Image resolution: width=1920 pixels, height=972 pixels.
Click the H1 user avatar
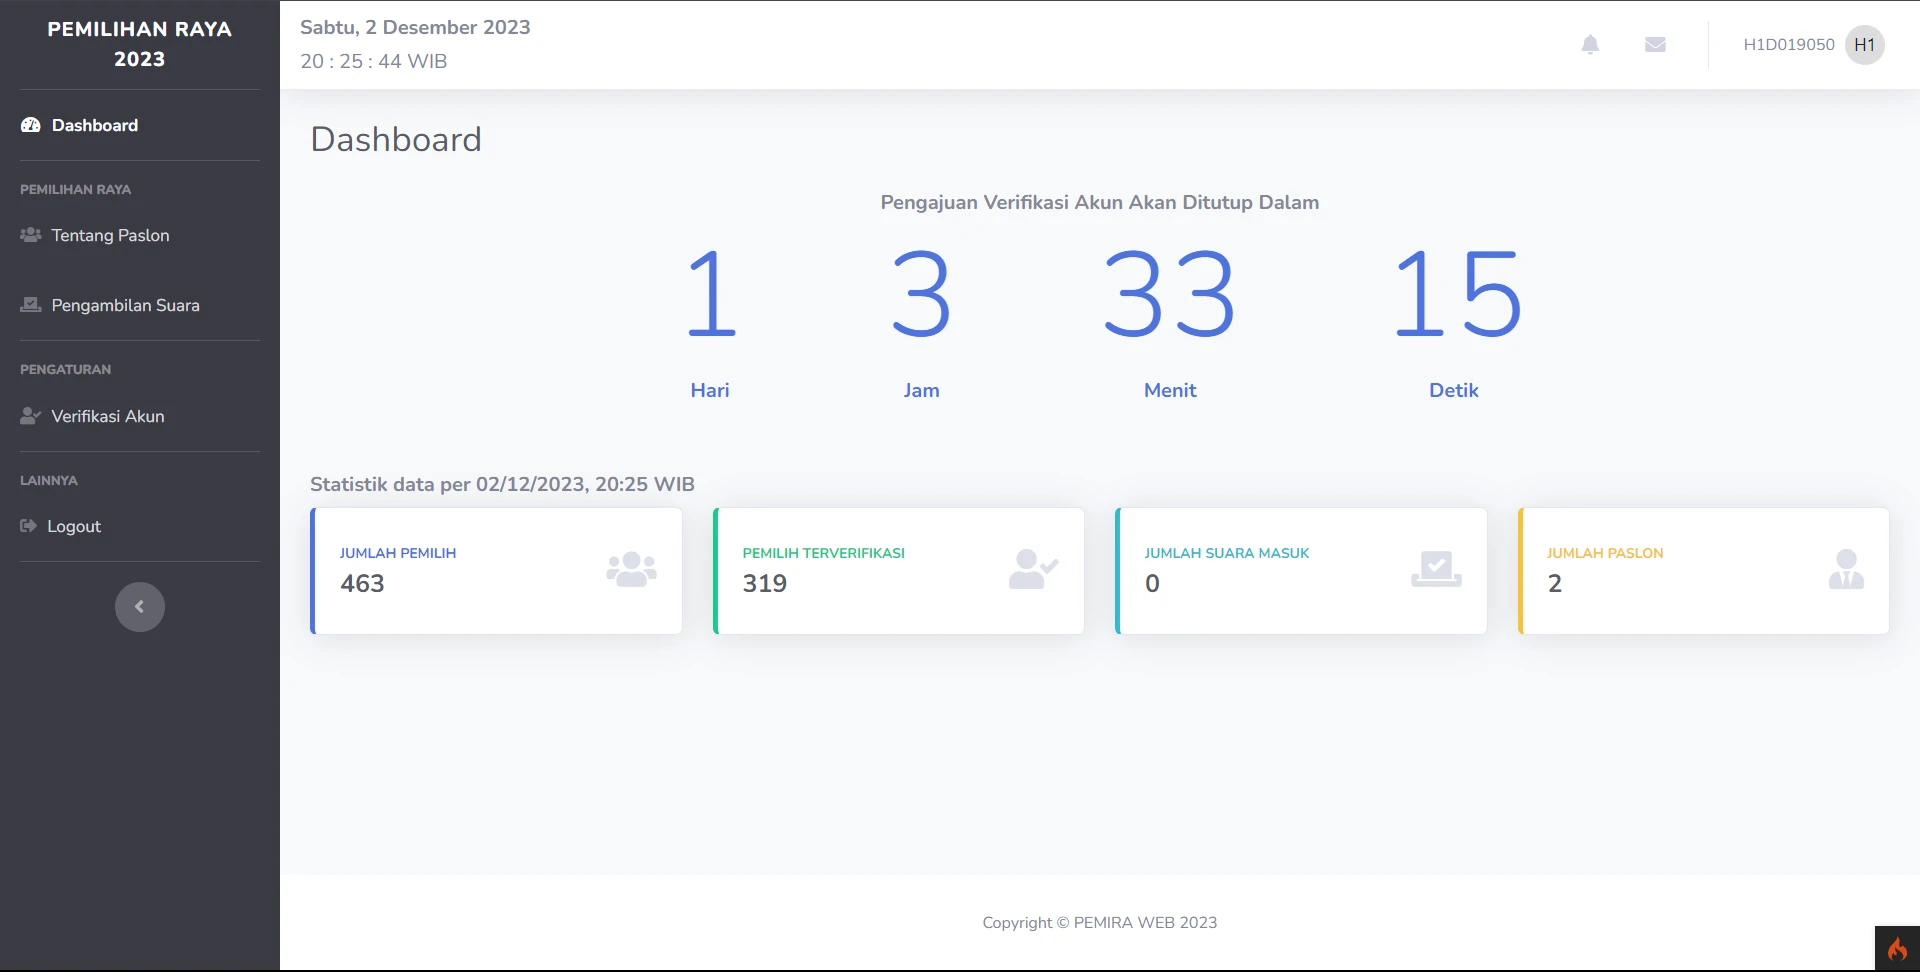[x=1864, y=45]
